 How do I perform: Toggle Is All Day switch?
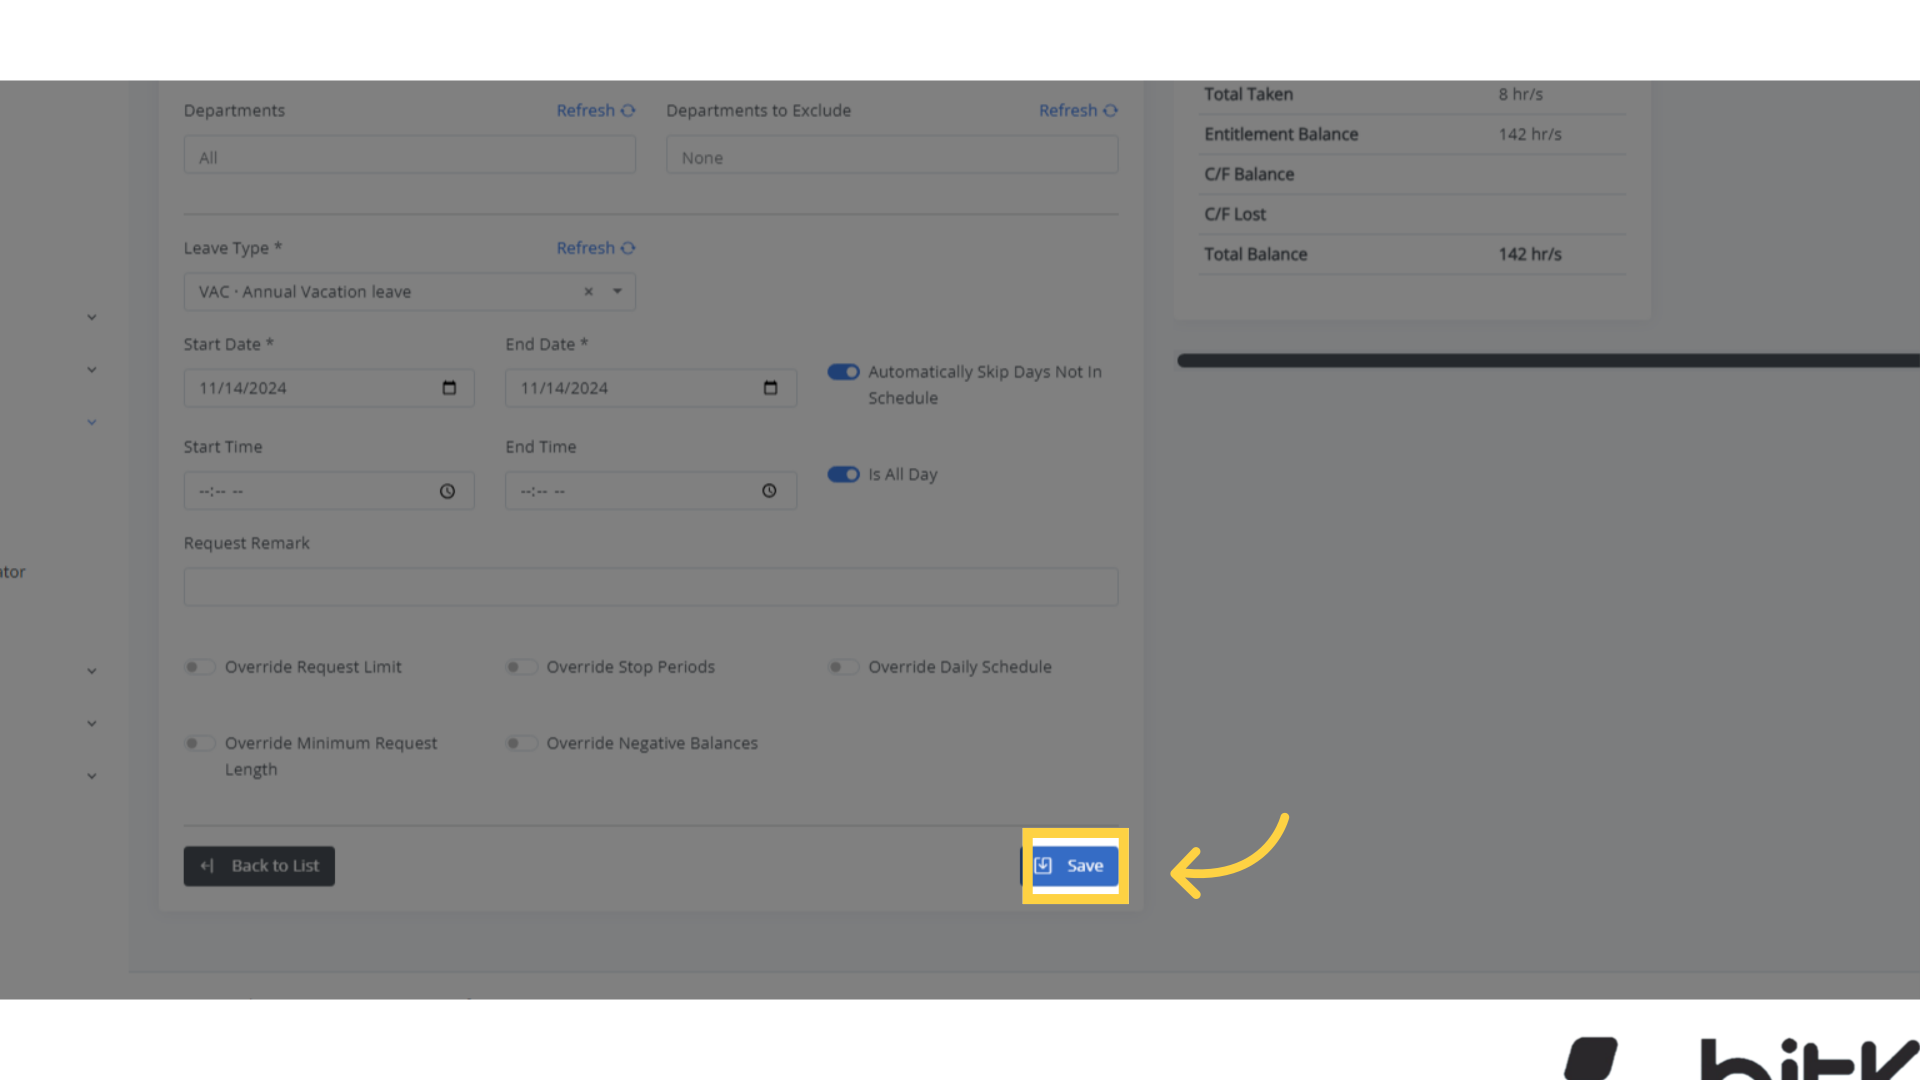[843, 475]
